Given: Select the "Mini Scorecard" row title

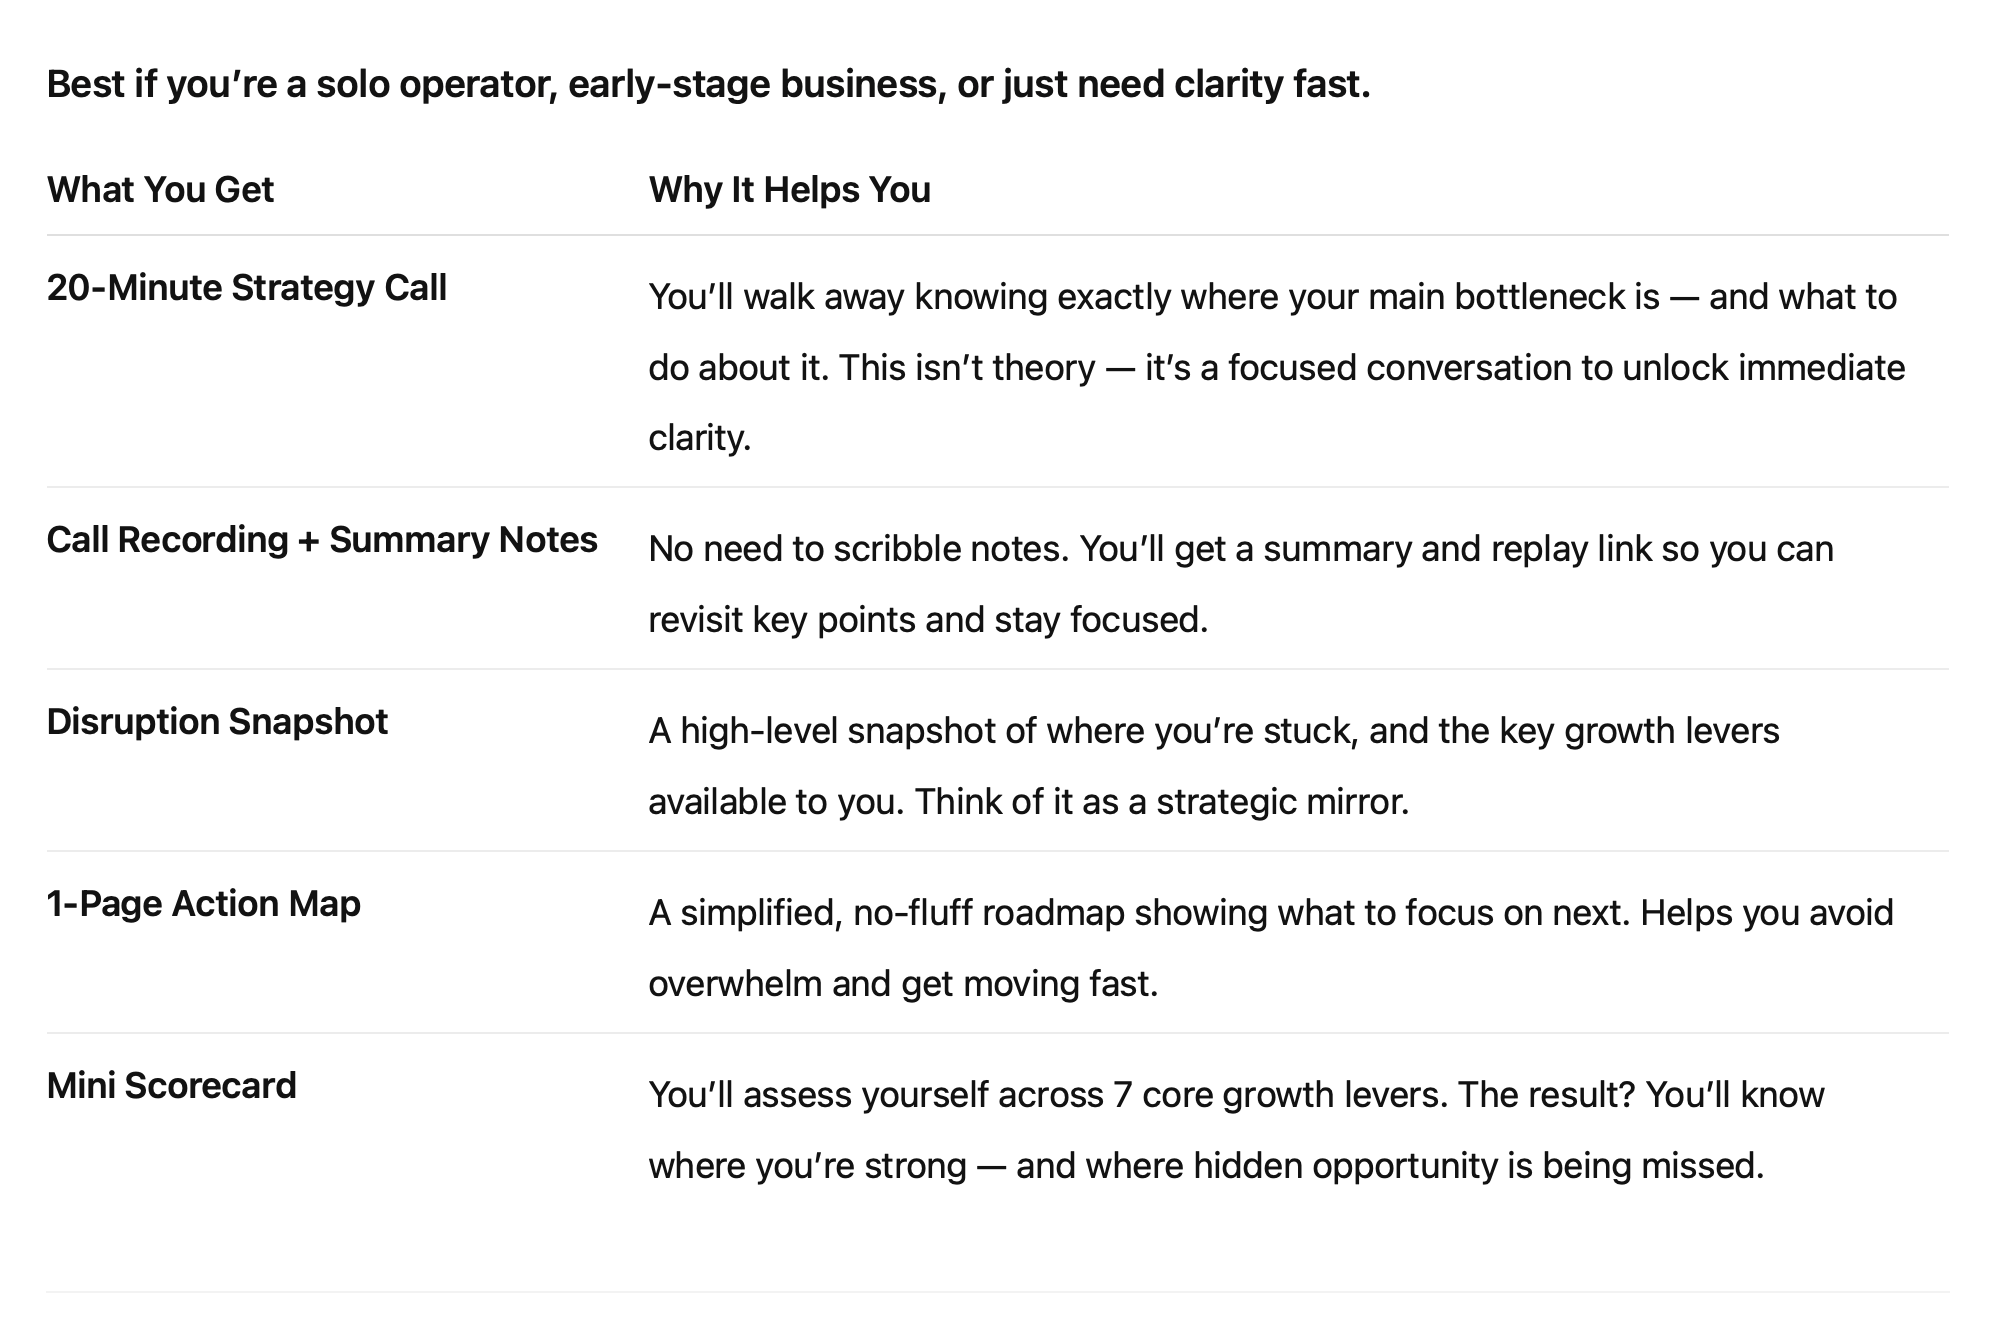Looking at the screenshot, I should coord(171,1086).
